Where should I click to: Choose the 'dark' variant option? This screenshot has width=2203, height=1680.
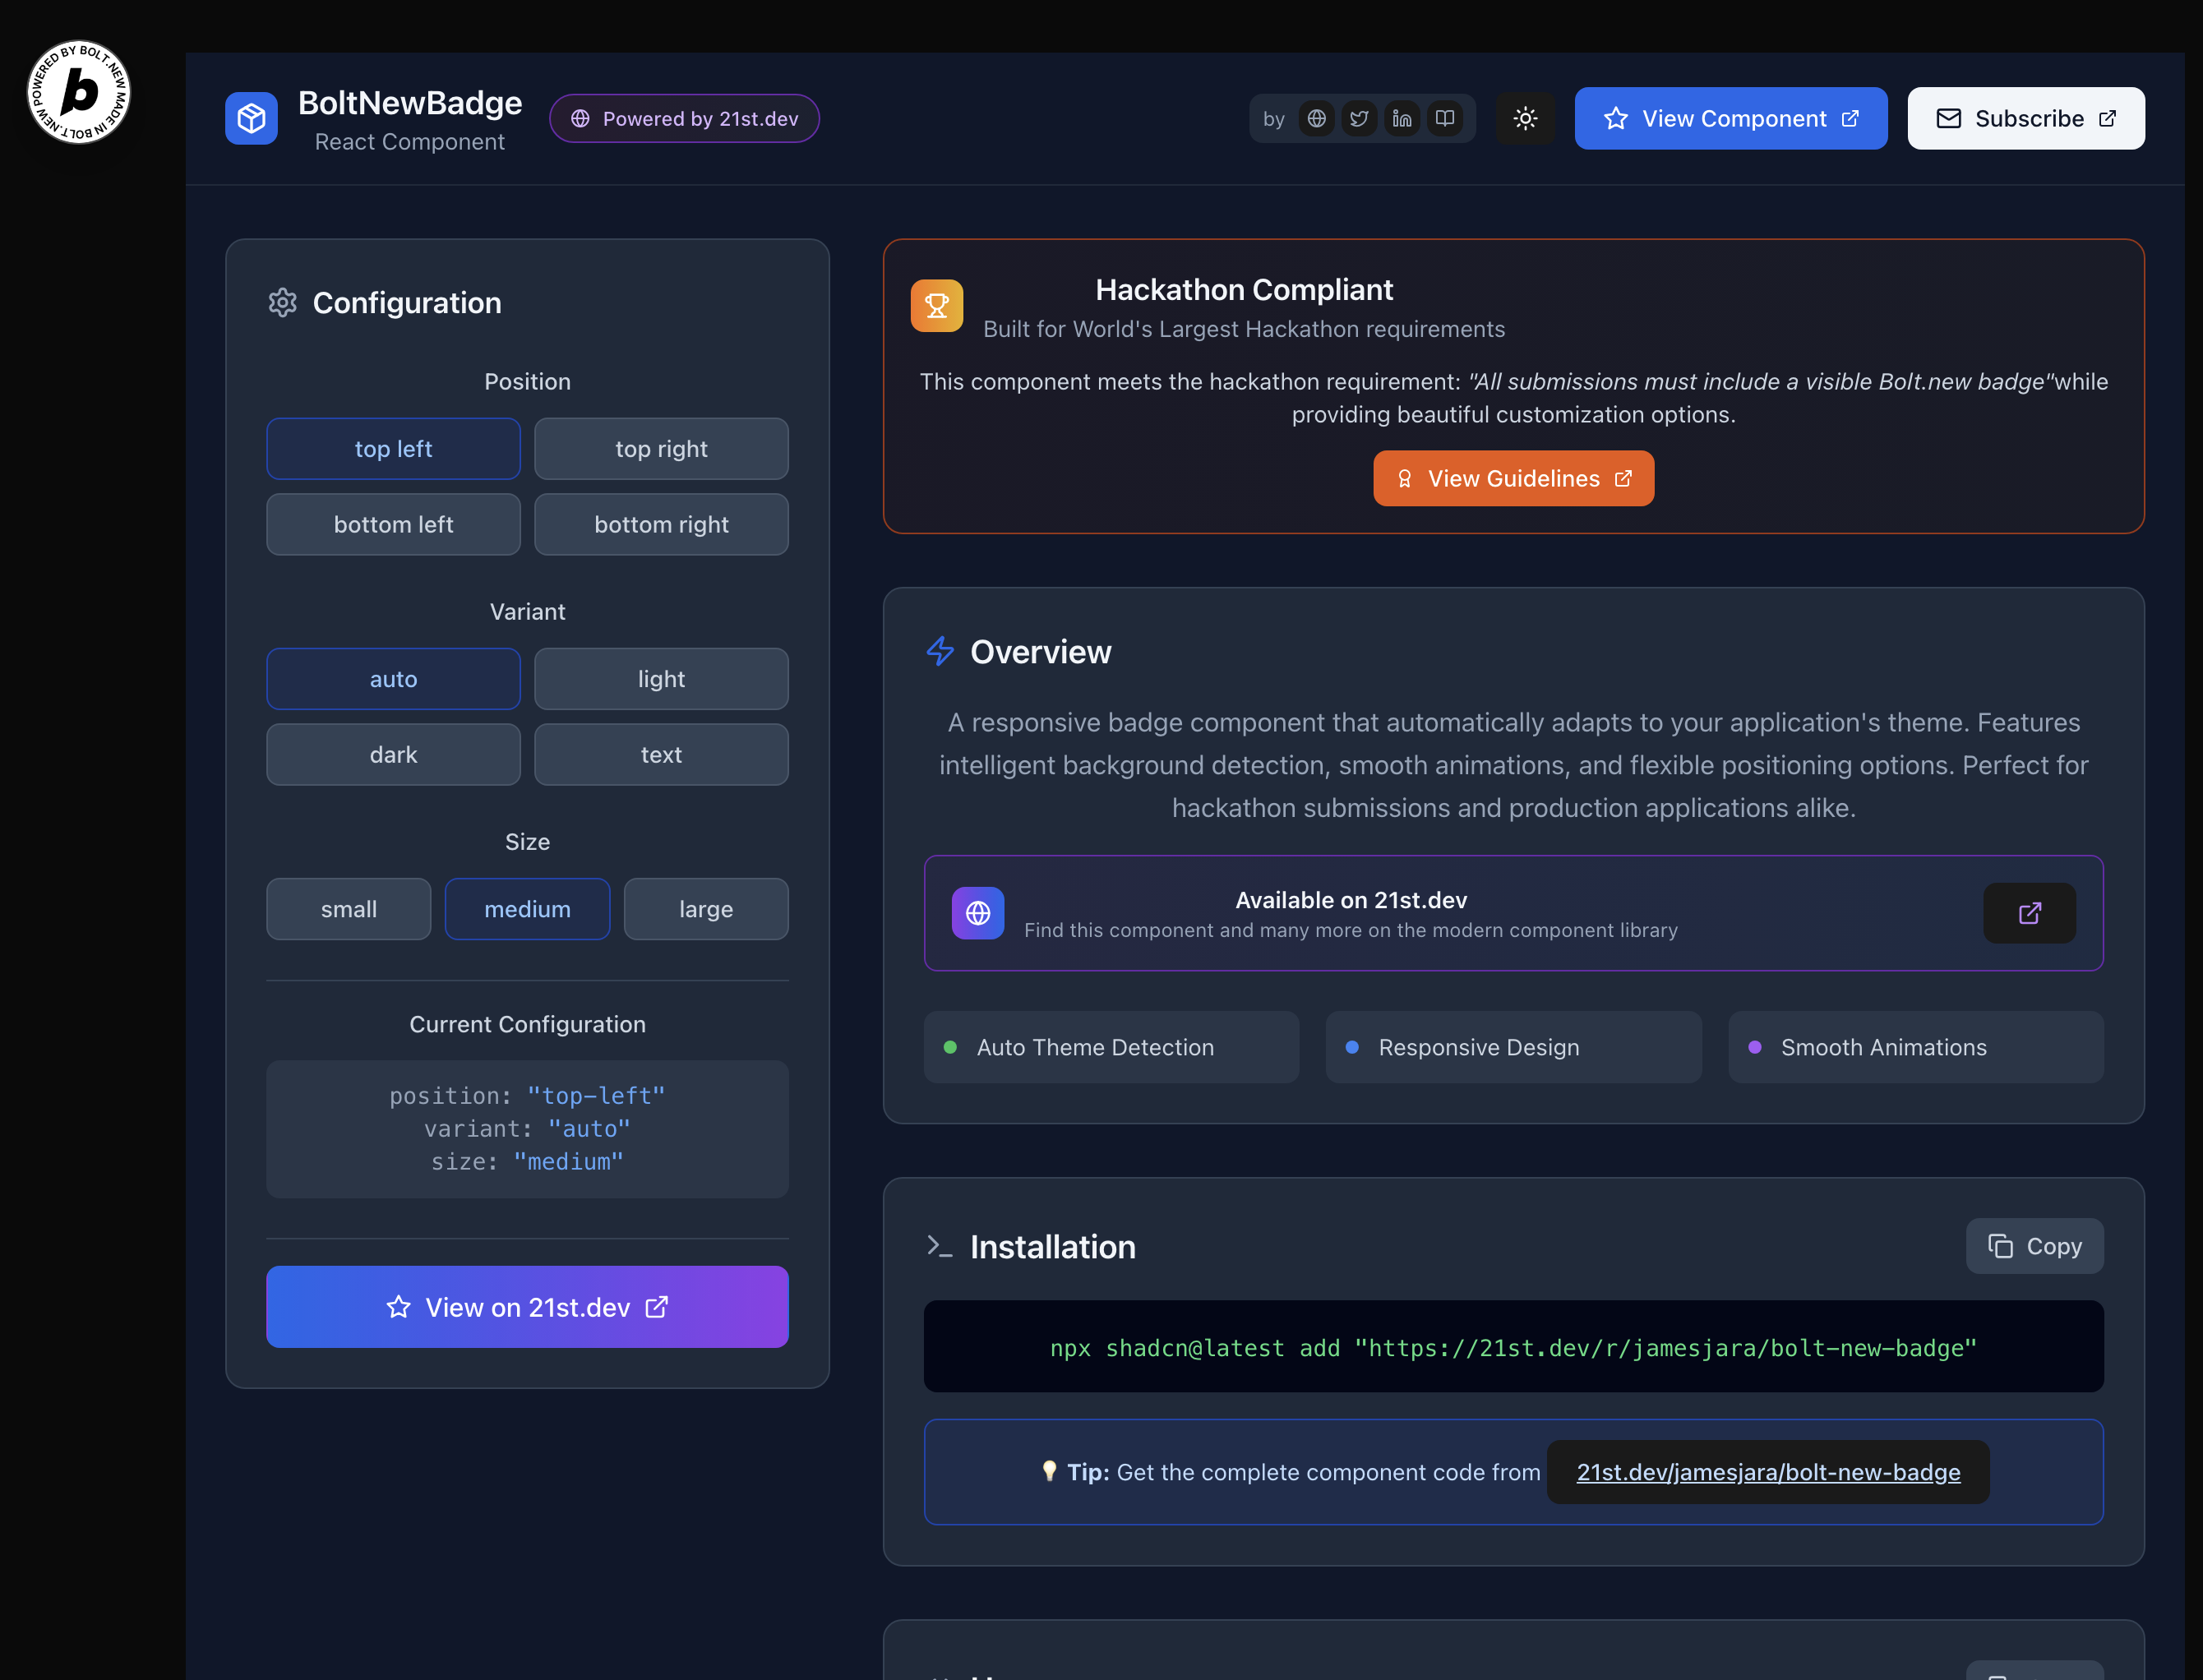(x=393, y=755)
